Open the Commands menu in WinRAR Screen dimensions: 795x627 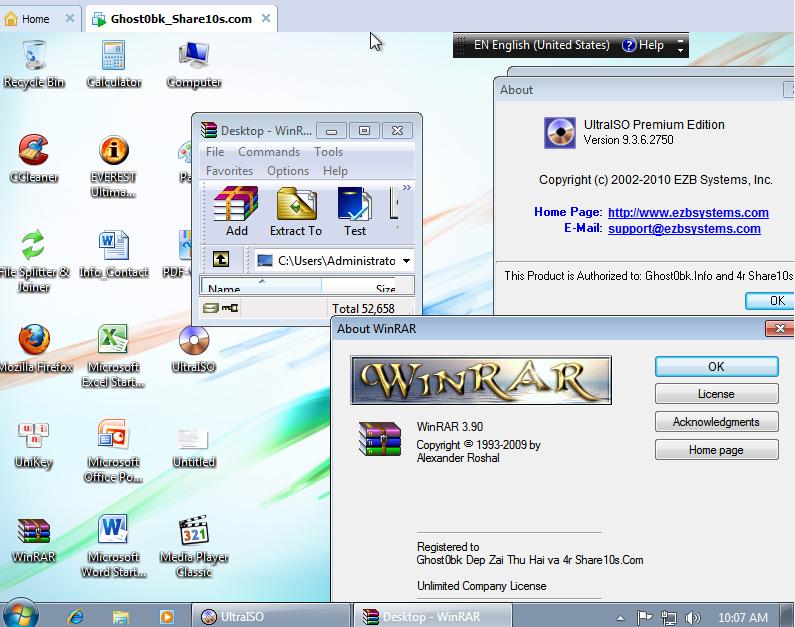(x=269, y=152)
